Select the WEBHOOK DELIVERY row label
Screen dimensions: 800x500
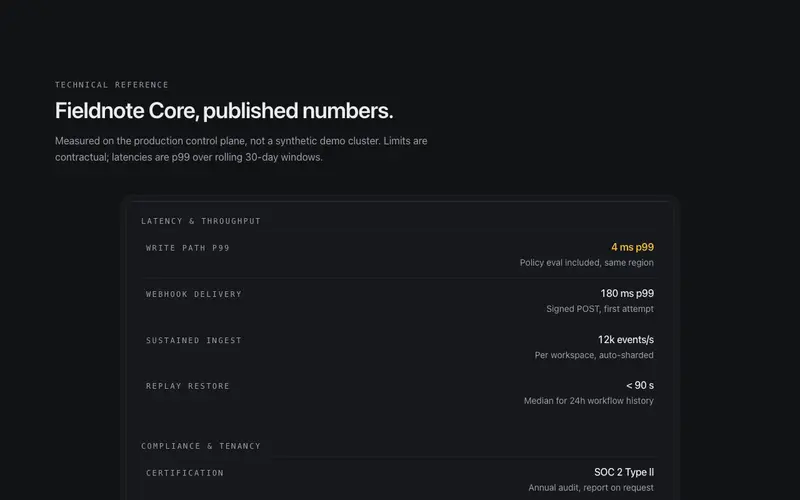(x=194, y=294)
